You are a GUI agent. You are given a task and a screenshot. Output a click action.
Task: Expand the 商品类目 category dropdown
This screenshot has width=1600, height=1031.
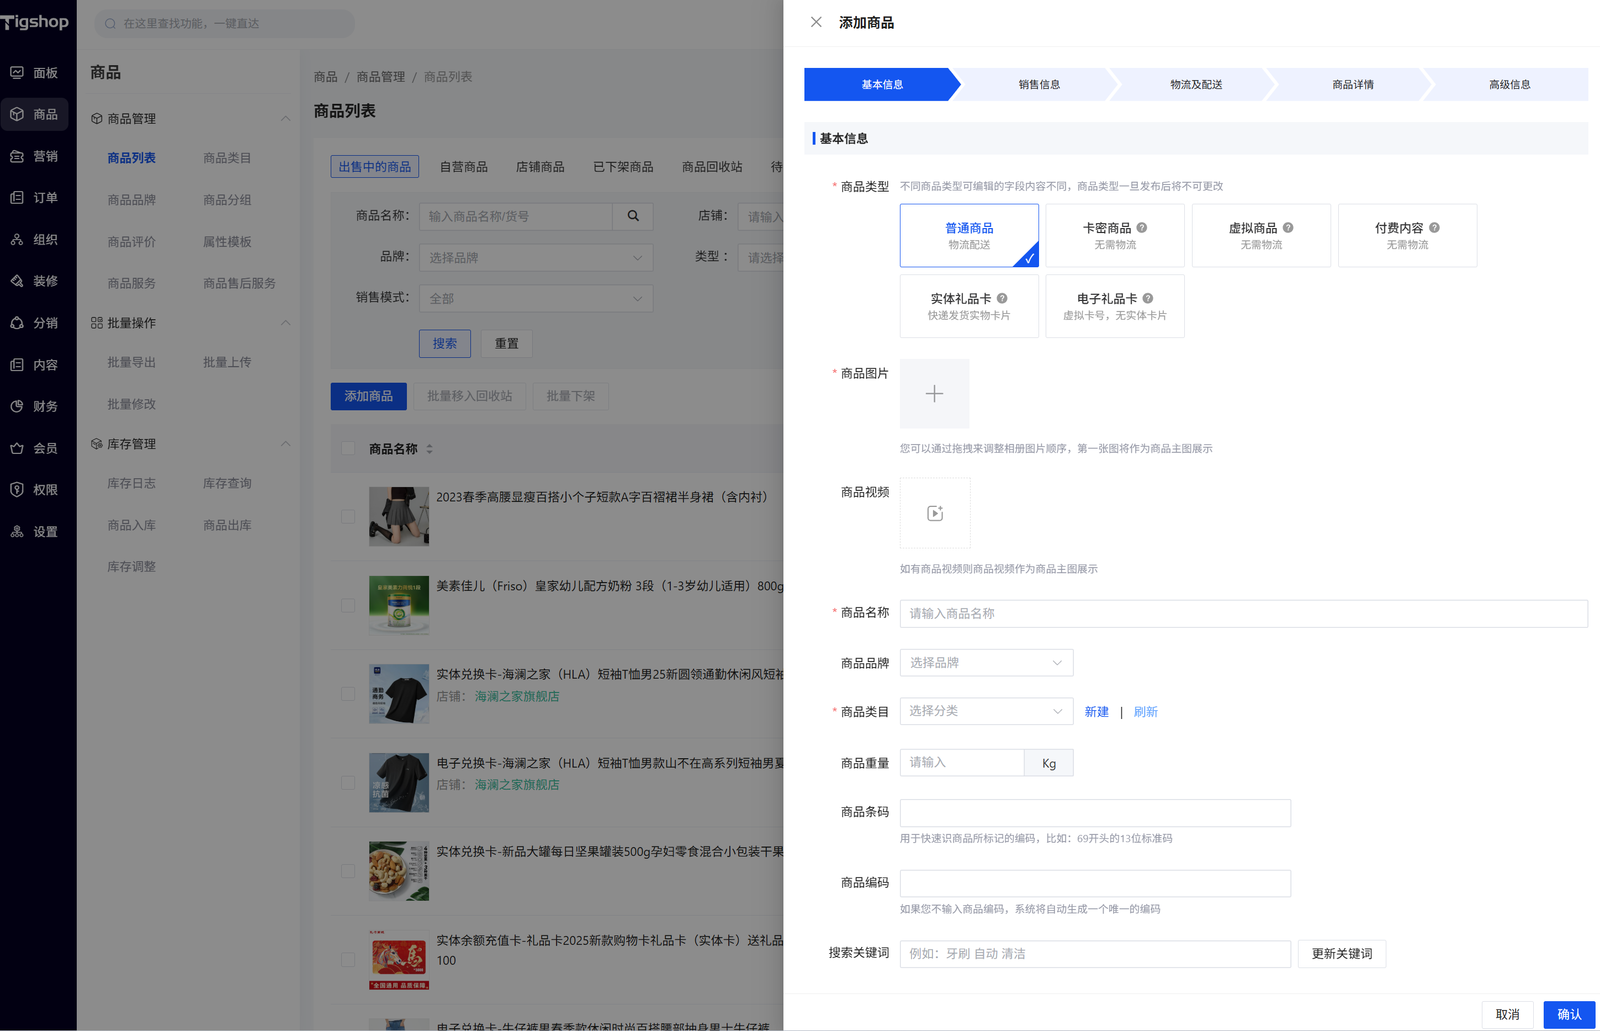[x=985, y=711]
